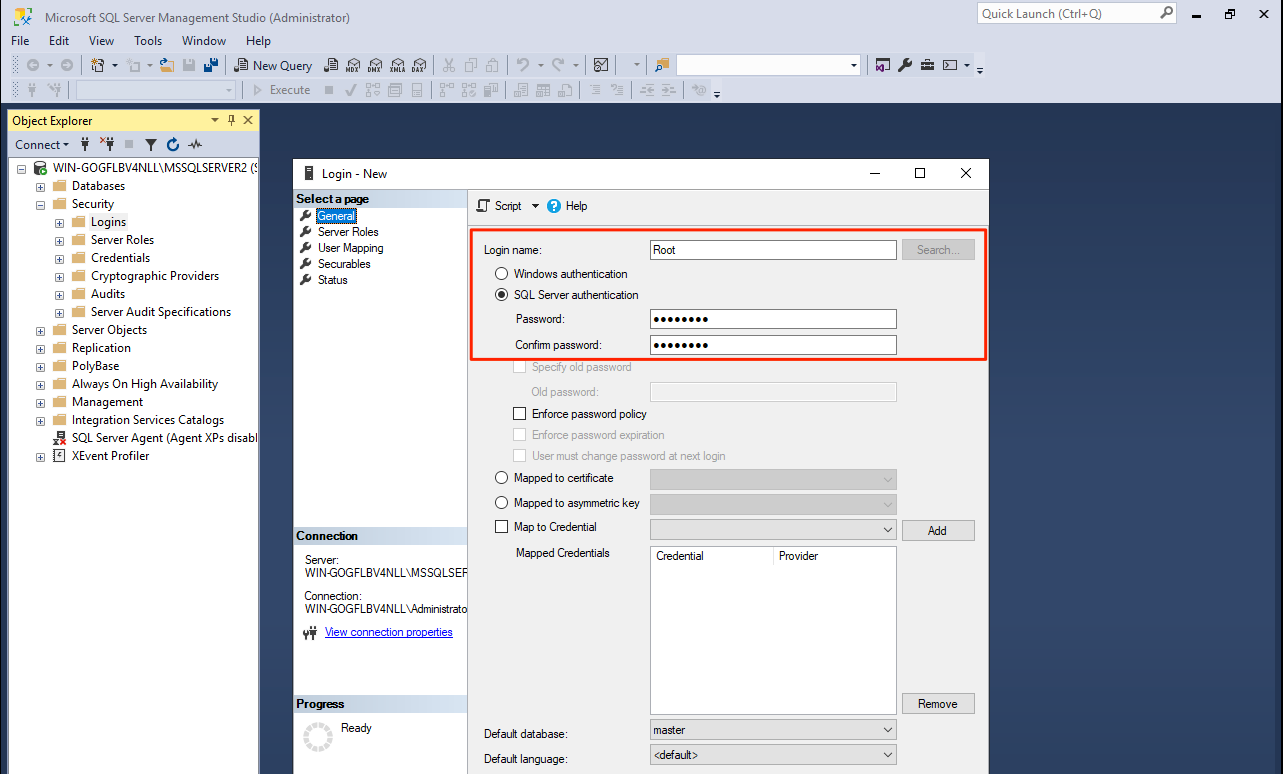Open the Connect dropdown in Object Explorer
This screenshot has height=774, width=1283.
pos(42,144)
